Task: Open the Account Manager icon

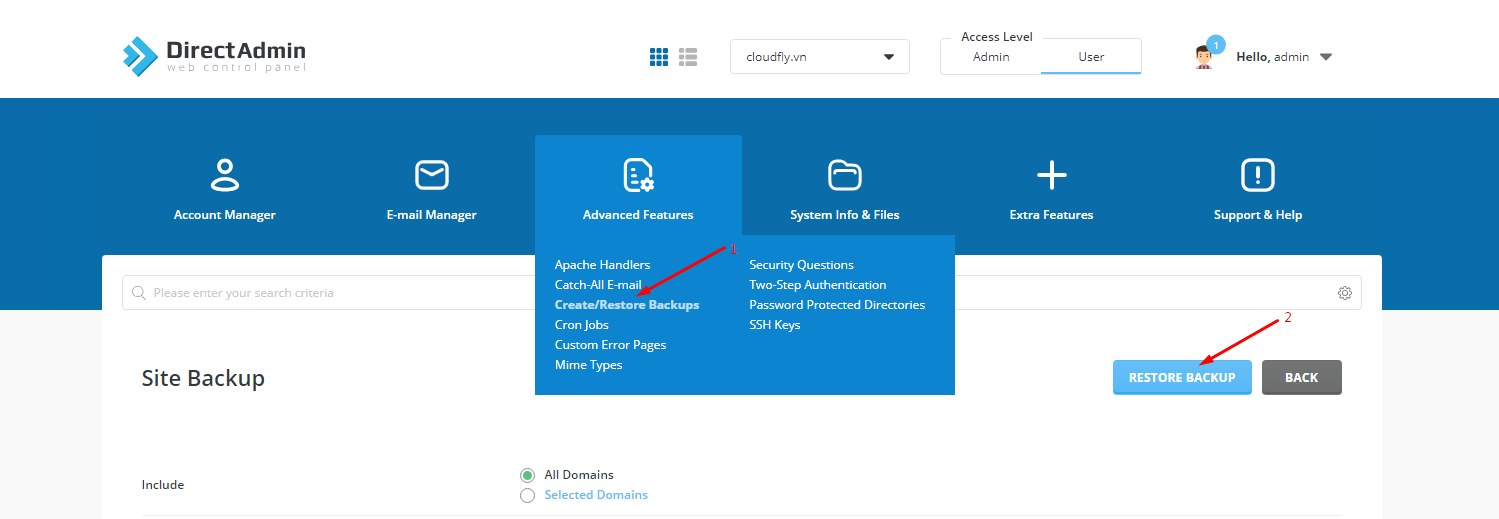Action: tap(225, 175)
